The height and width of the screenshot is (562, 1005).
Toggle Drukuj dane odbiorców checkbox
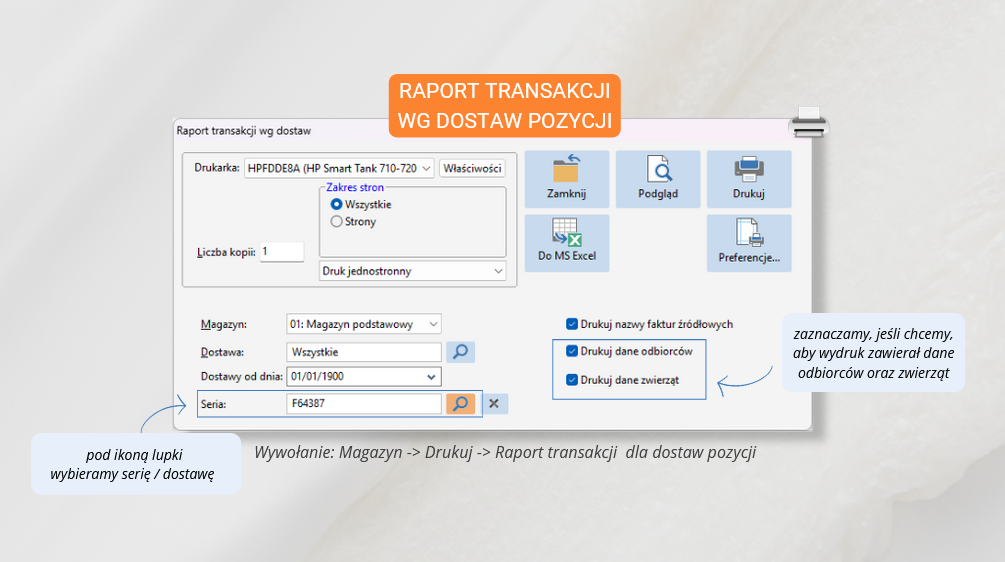tap(572, 351)
